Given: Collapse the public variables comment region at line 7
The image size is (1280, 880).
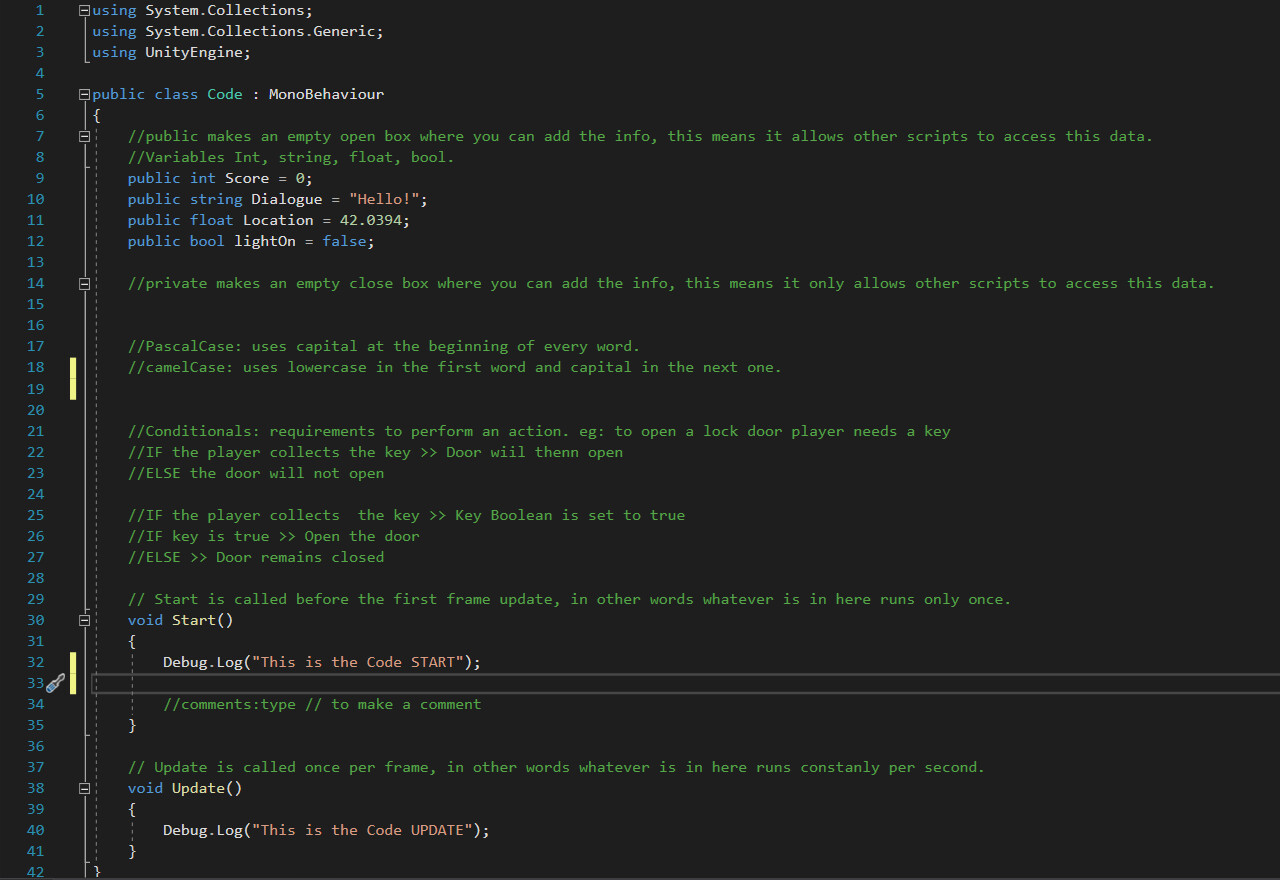Looking at the screenshot, I should pos(84,135).
